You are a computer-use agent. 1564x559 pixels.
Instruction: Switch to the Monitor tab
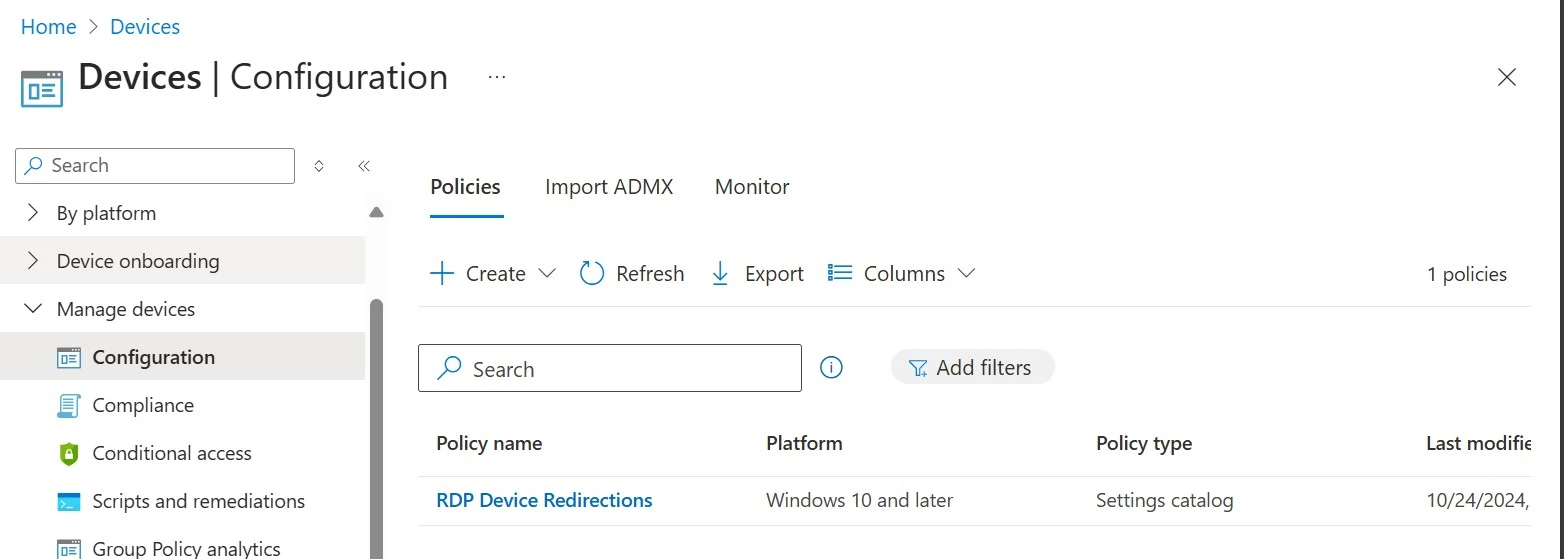[x=752, y=187]
